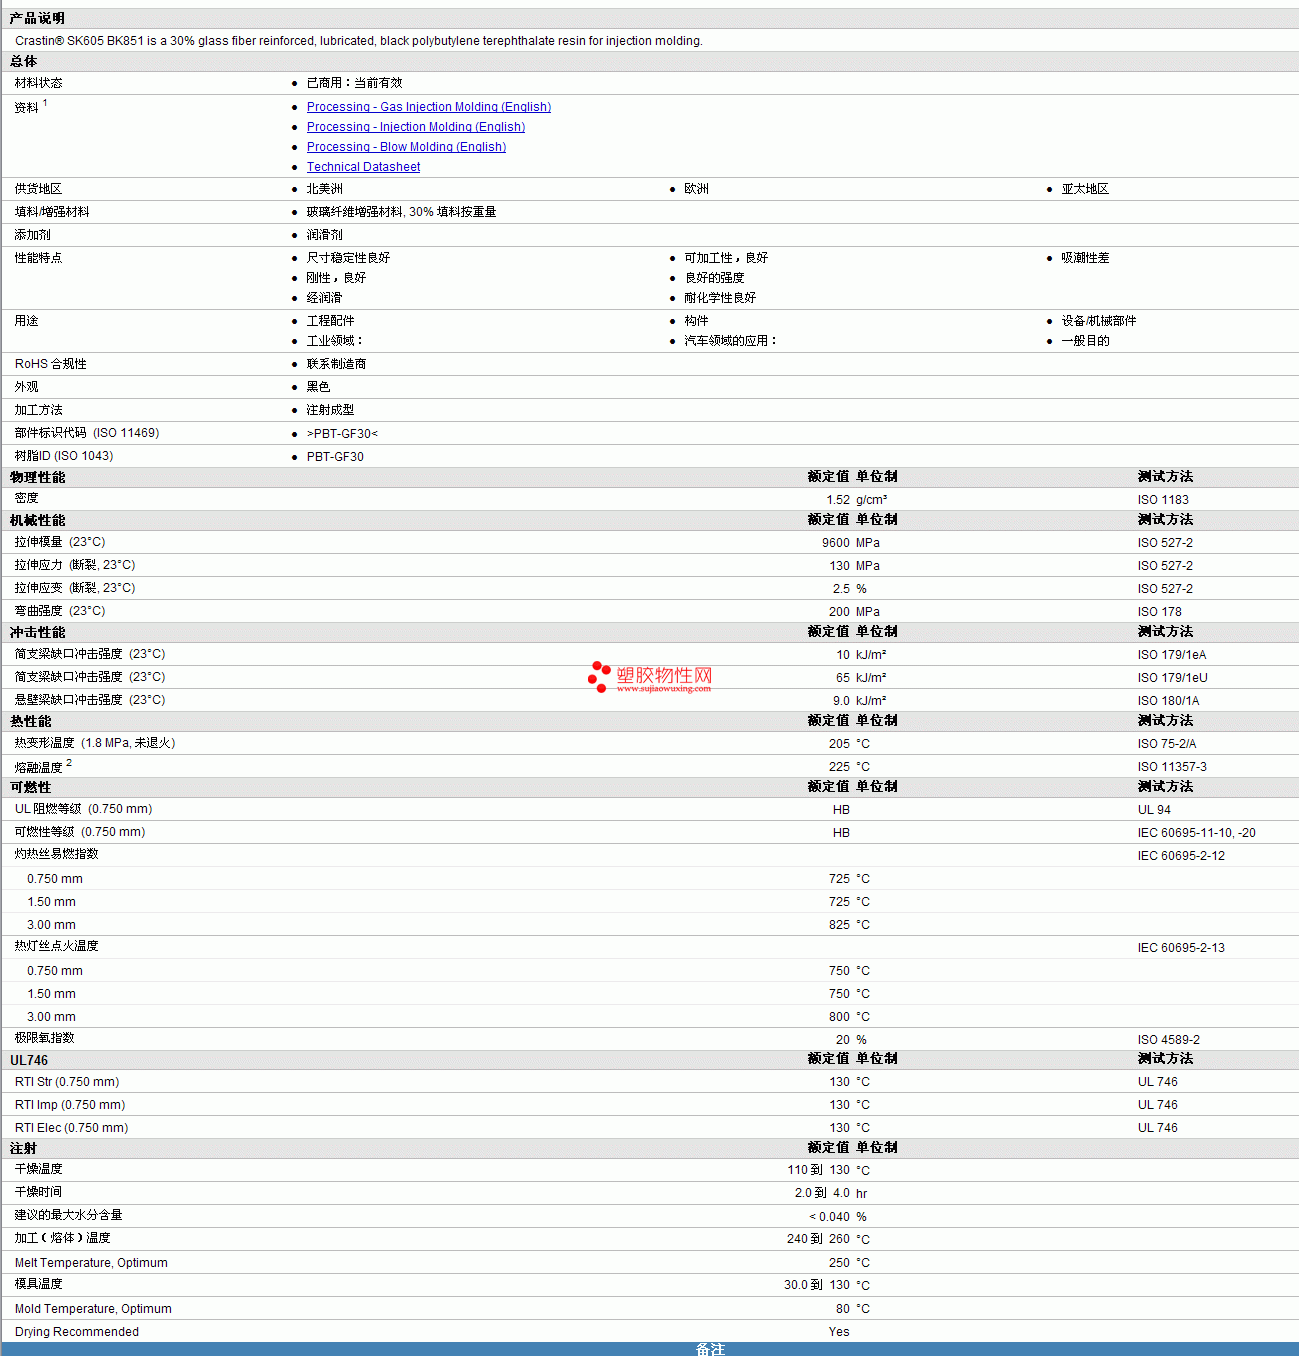This screenshot has width=1299, height=1356.
Task: Open the Processing - Injection Molding (English) link
Action: click(x=416, y=127)
